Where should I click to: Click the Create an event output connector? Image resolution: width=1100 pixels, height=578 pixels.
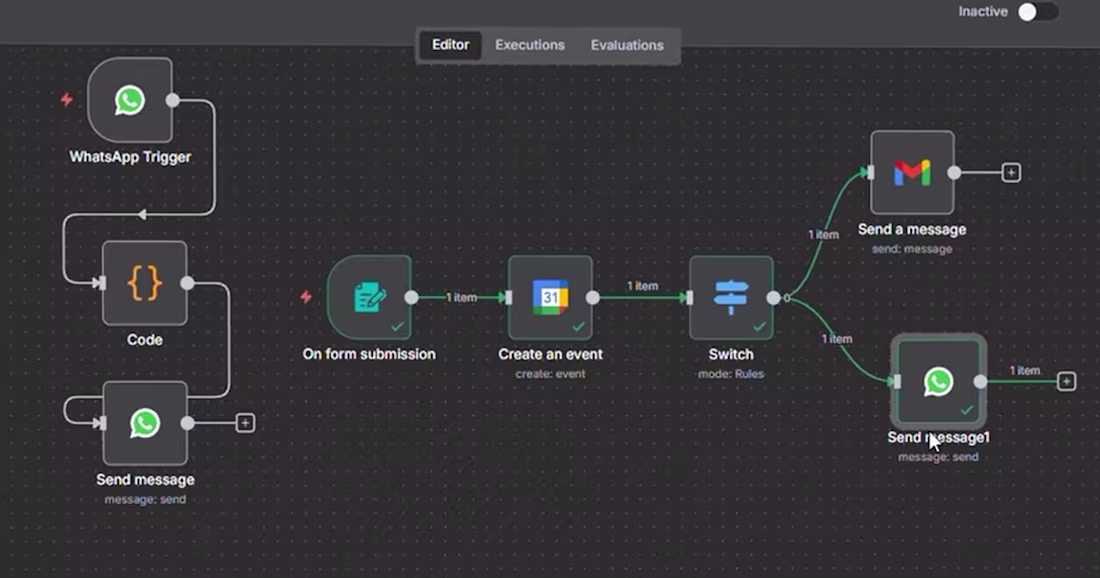(x=593, y=297)
